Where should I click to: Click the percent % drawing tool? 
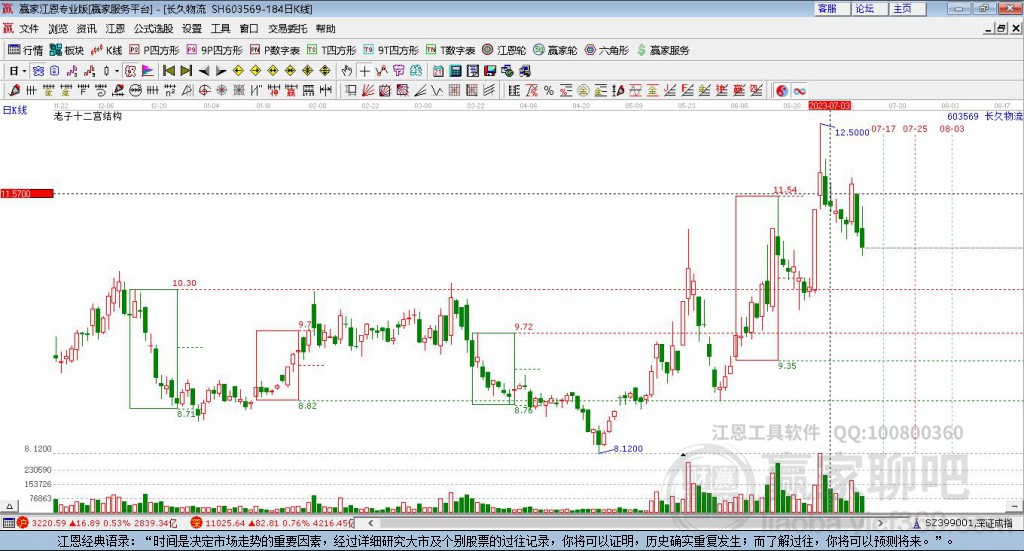[549, 91]
